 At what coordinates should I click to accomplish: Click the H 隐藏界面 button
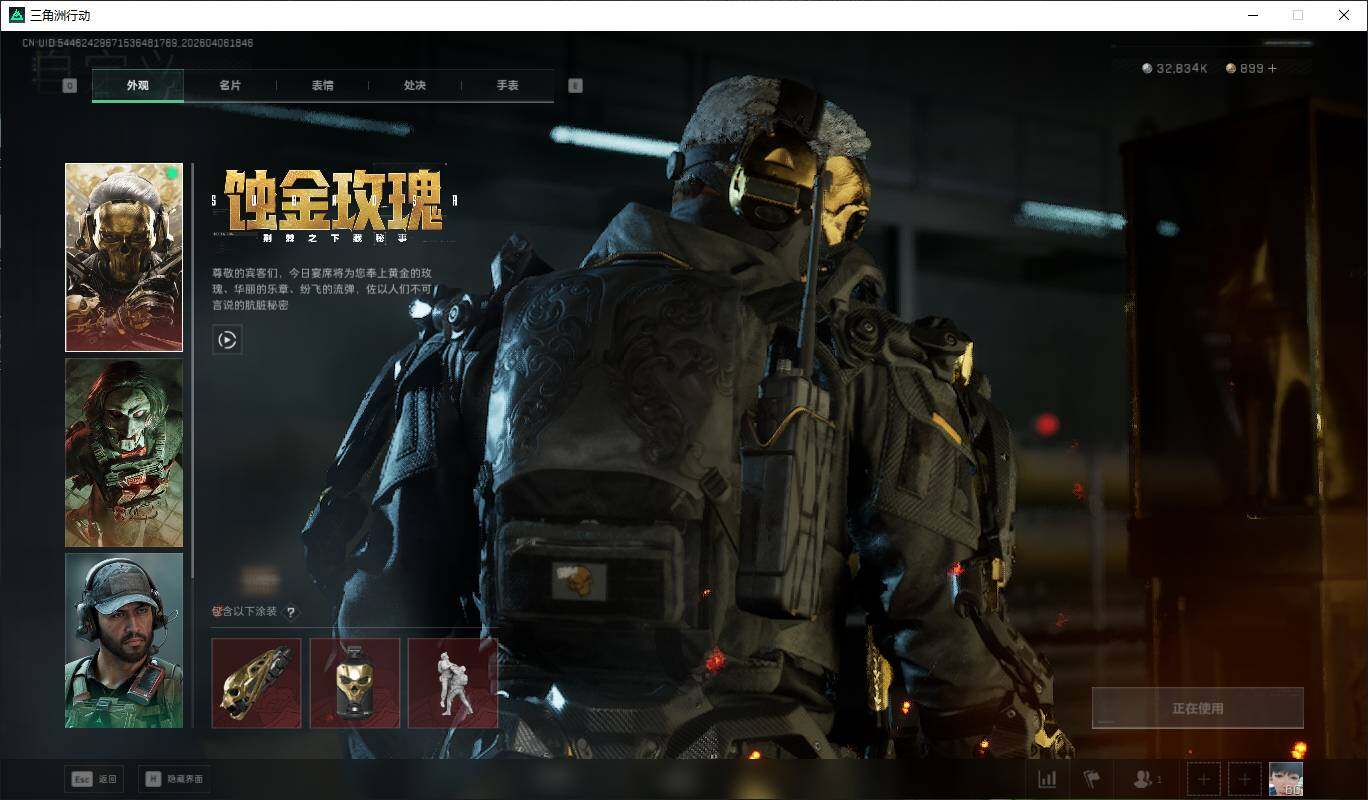point(175,779)
